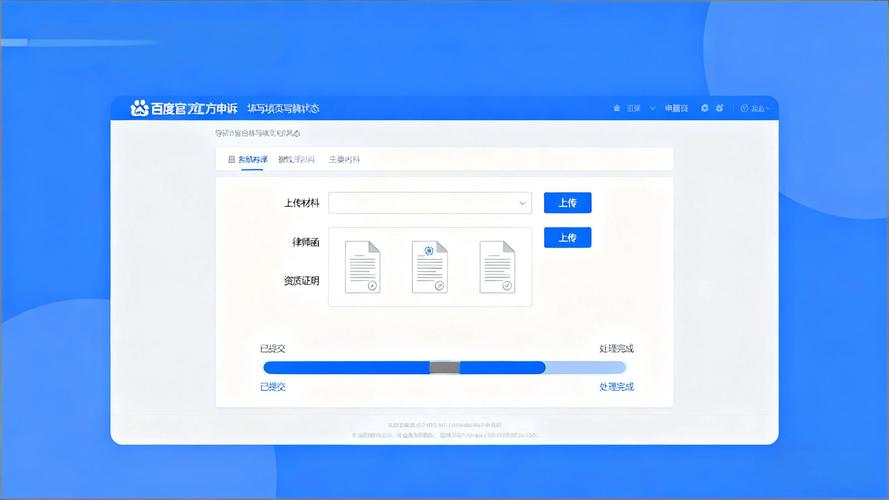Open the leftmost document thumbnail
Viewport: 889px width, 500px height.
pos(362,267)
